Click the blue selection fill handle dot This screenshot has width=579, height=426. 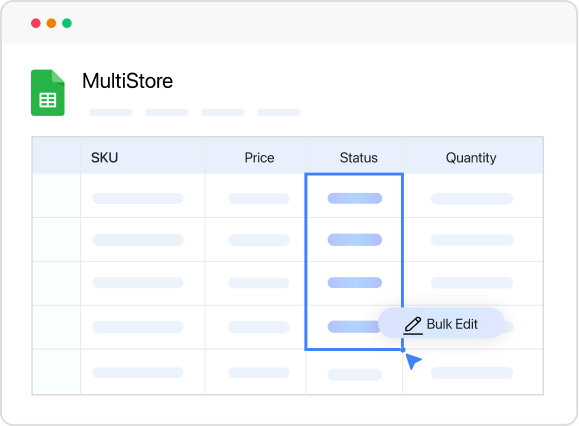(403, 350)
